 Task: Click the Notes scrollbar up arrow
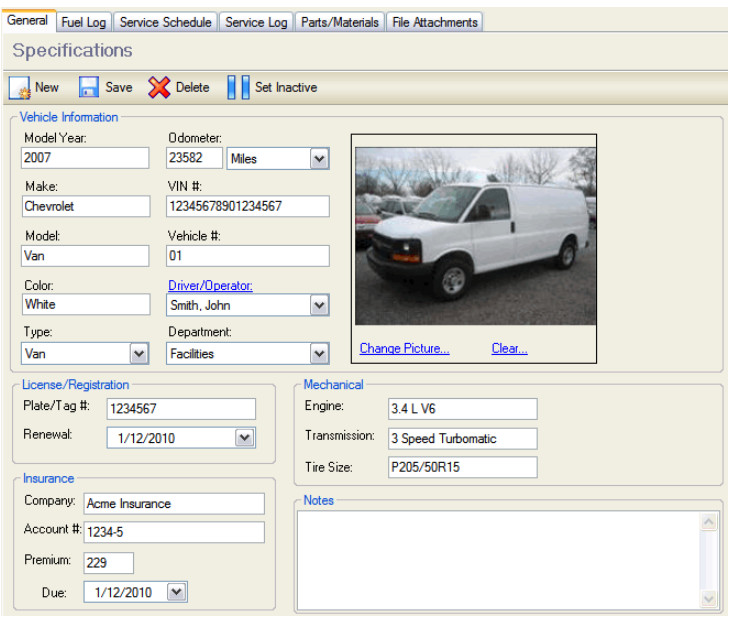tap(709, 522)
